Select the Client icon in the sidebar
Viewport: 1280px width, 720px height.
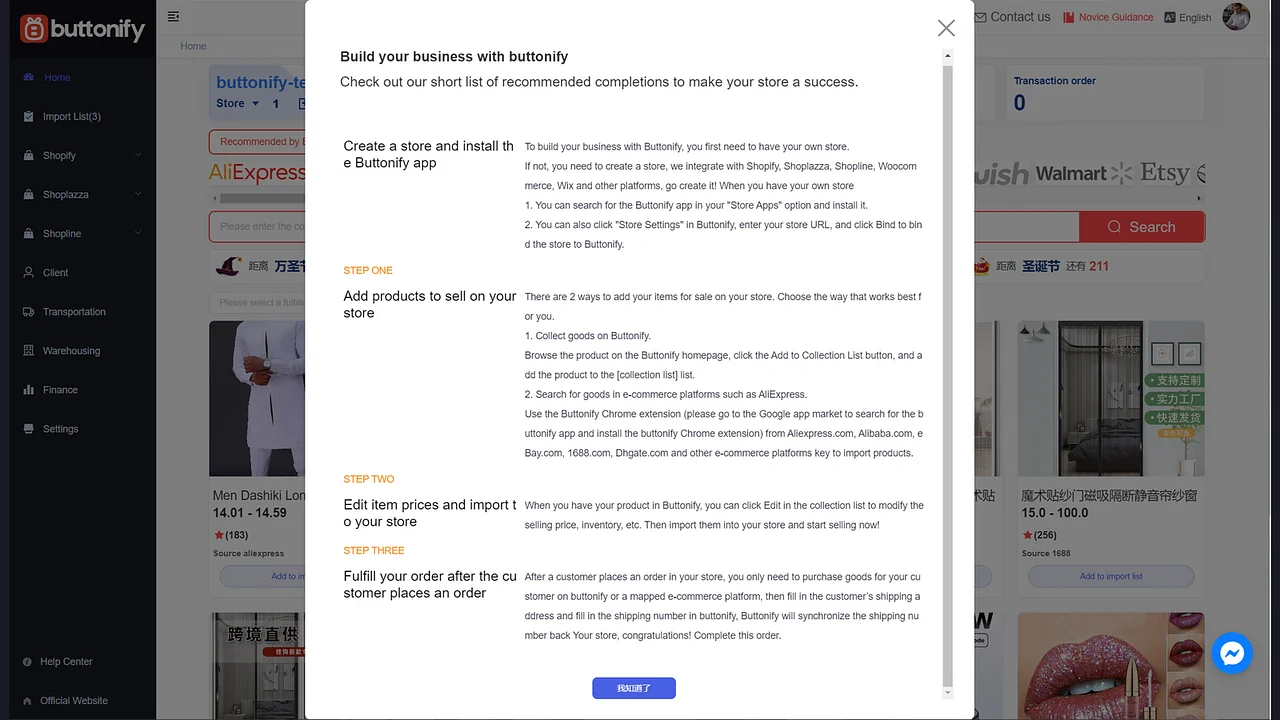point(29,272)
